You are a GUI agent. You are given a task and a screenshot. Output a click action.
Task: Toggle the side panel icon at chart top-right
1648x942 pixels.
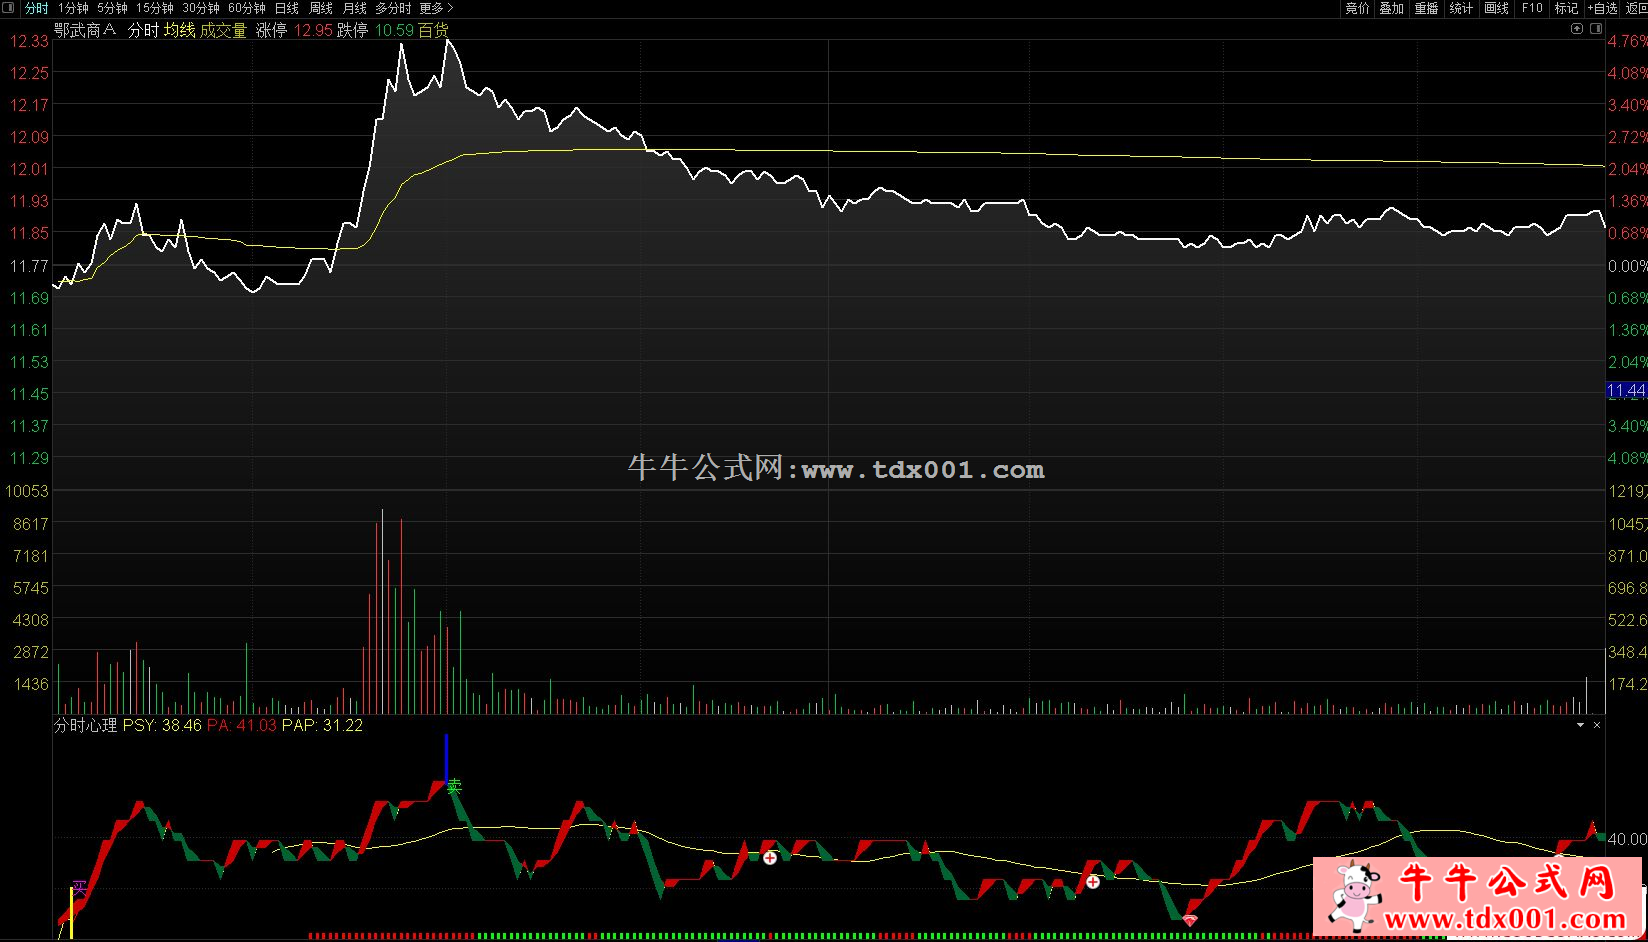[1595, 29]
